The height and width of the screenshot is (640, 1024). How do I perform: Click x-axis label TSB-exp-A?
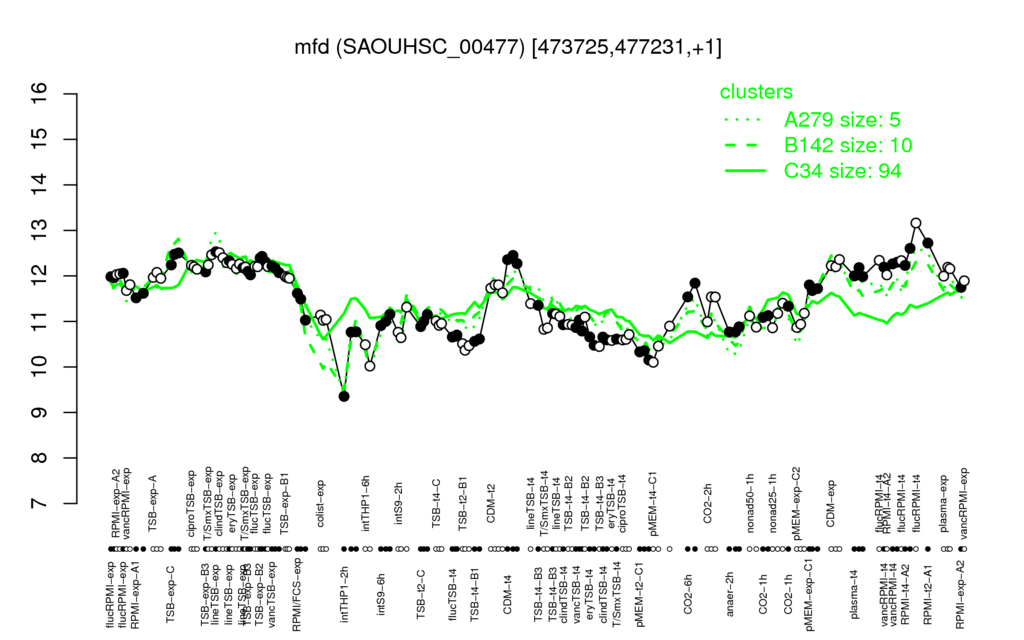pos(154,504)
